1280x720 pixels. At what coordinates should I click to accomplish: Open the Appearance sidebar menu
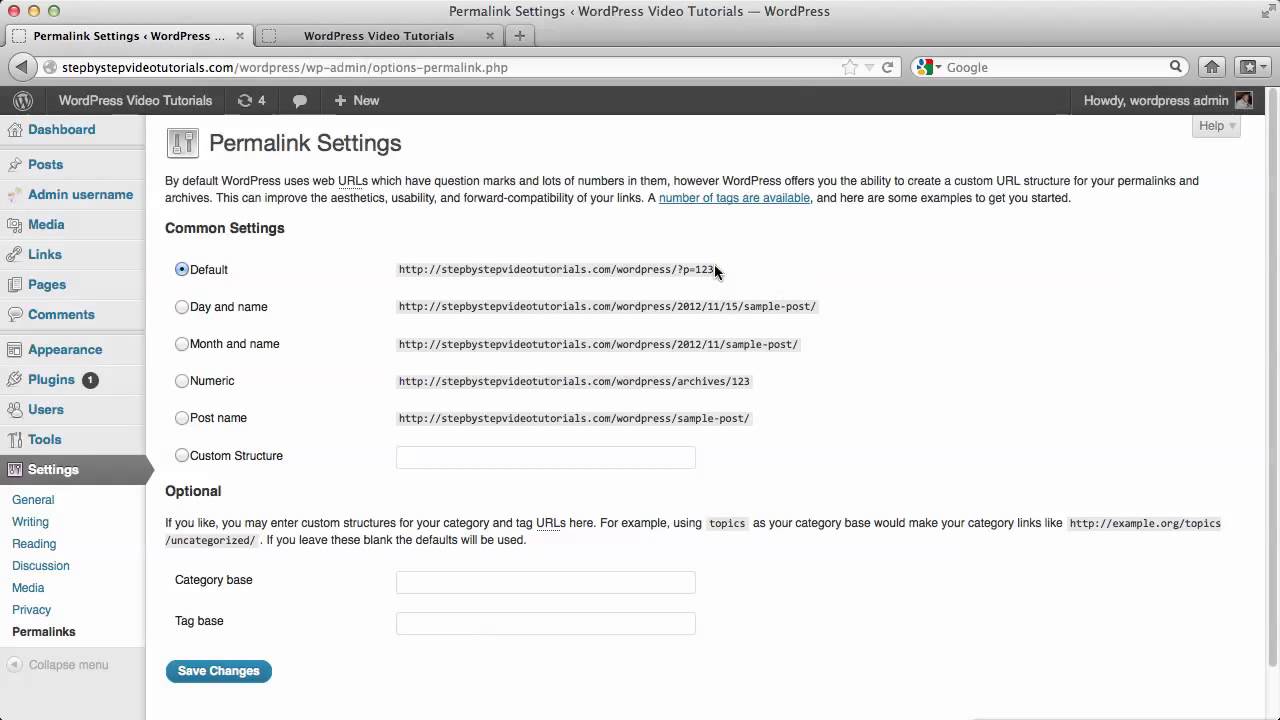coord(65,349)
